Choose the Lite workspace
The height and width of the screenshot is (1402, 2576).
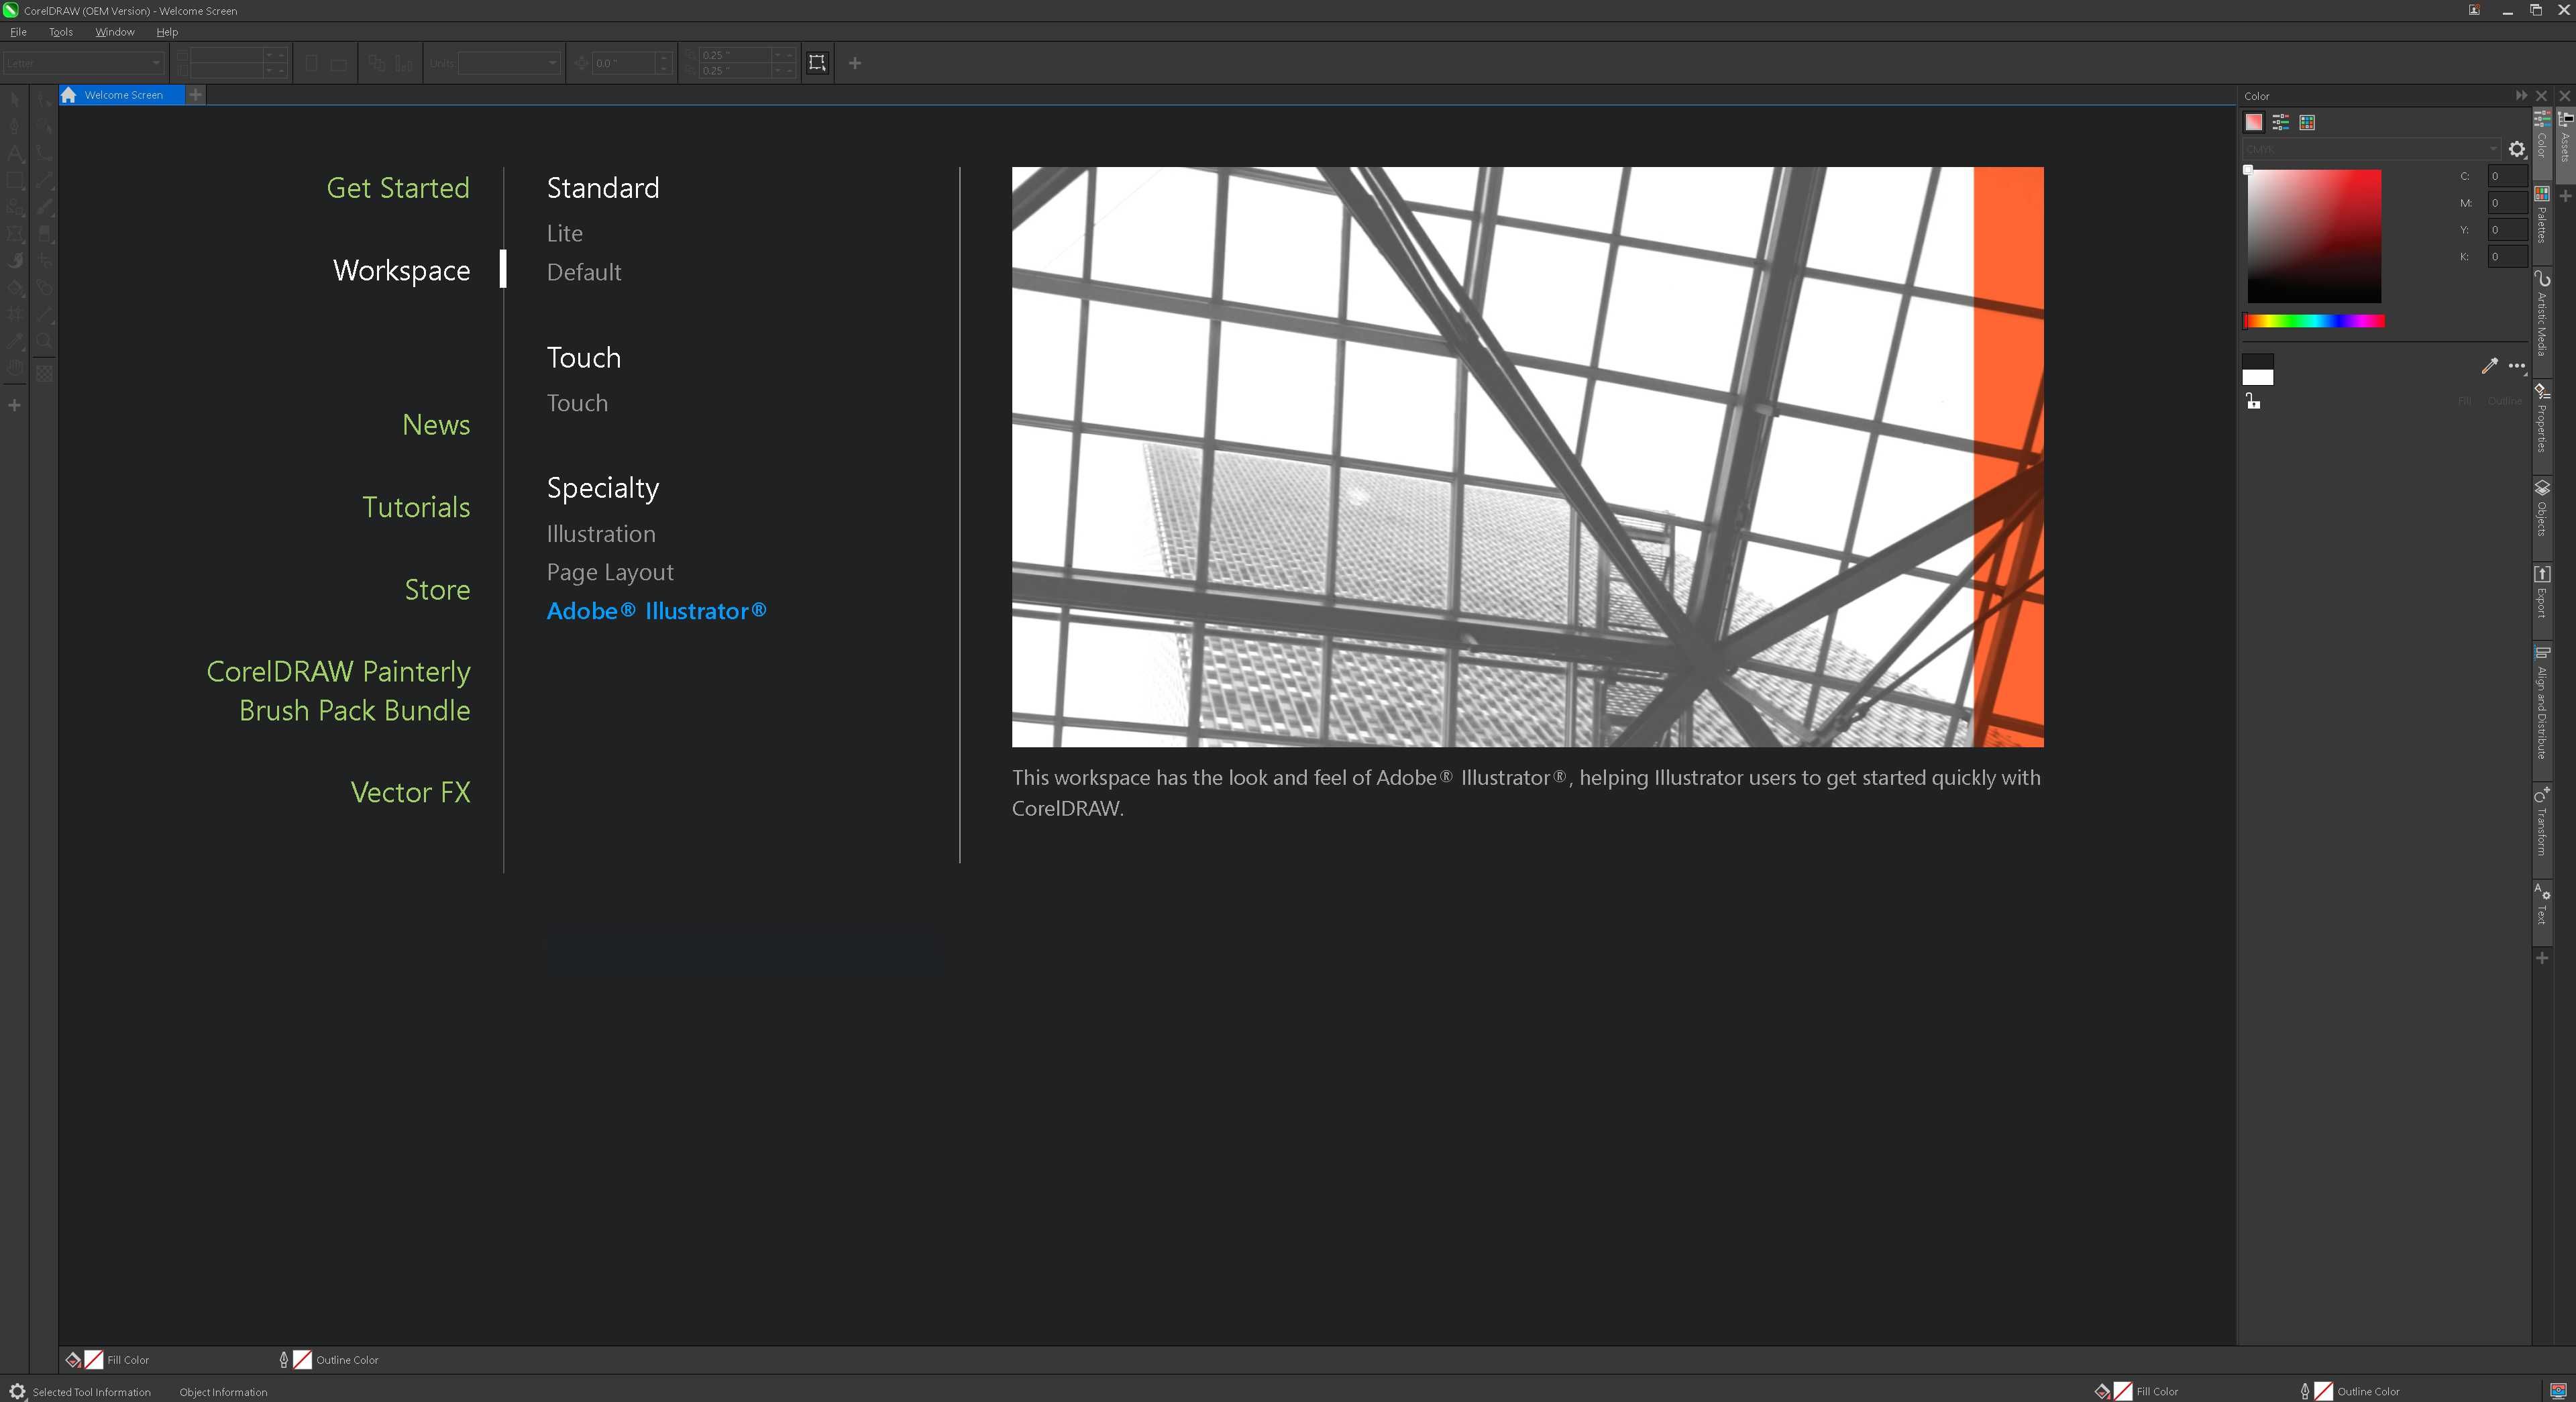tap(564, 233)
